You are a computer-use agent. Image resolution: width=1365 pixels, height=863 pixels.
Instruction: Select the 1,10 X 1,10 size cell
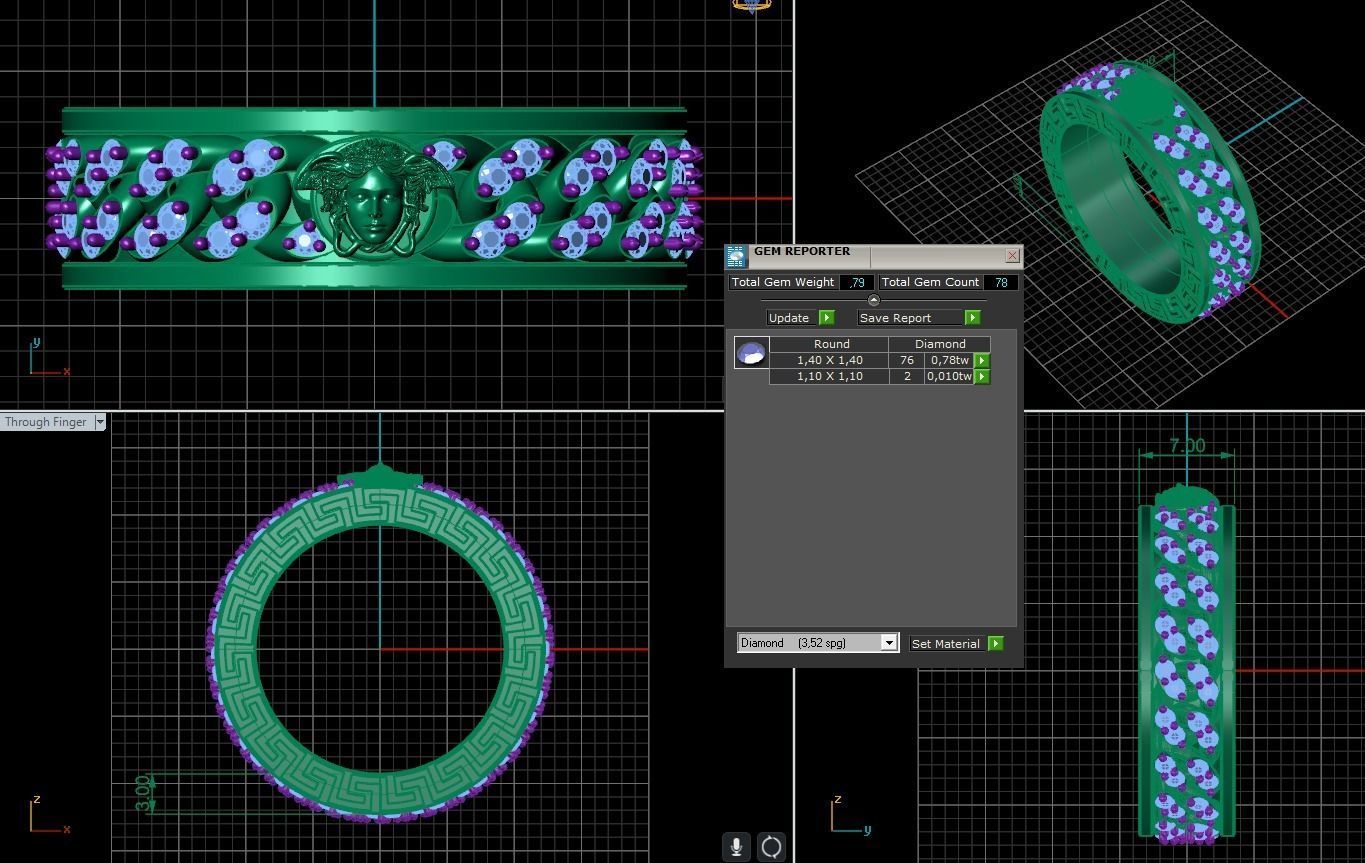pyautogui.click(x=829, y=376)
